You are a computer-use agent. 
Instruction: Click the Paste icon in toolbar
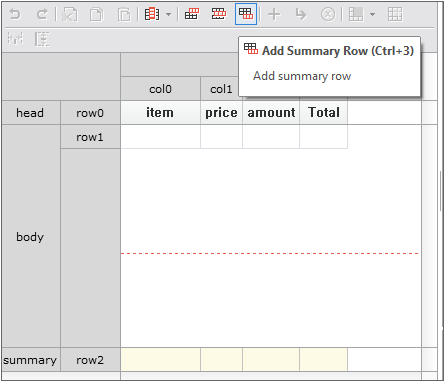point(124,14)
